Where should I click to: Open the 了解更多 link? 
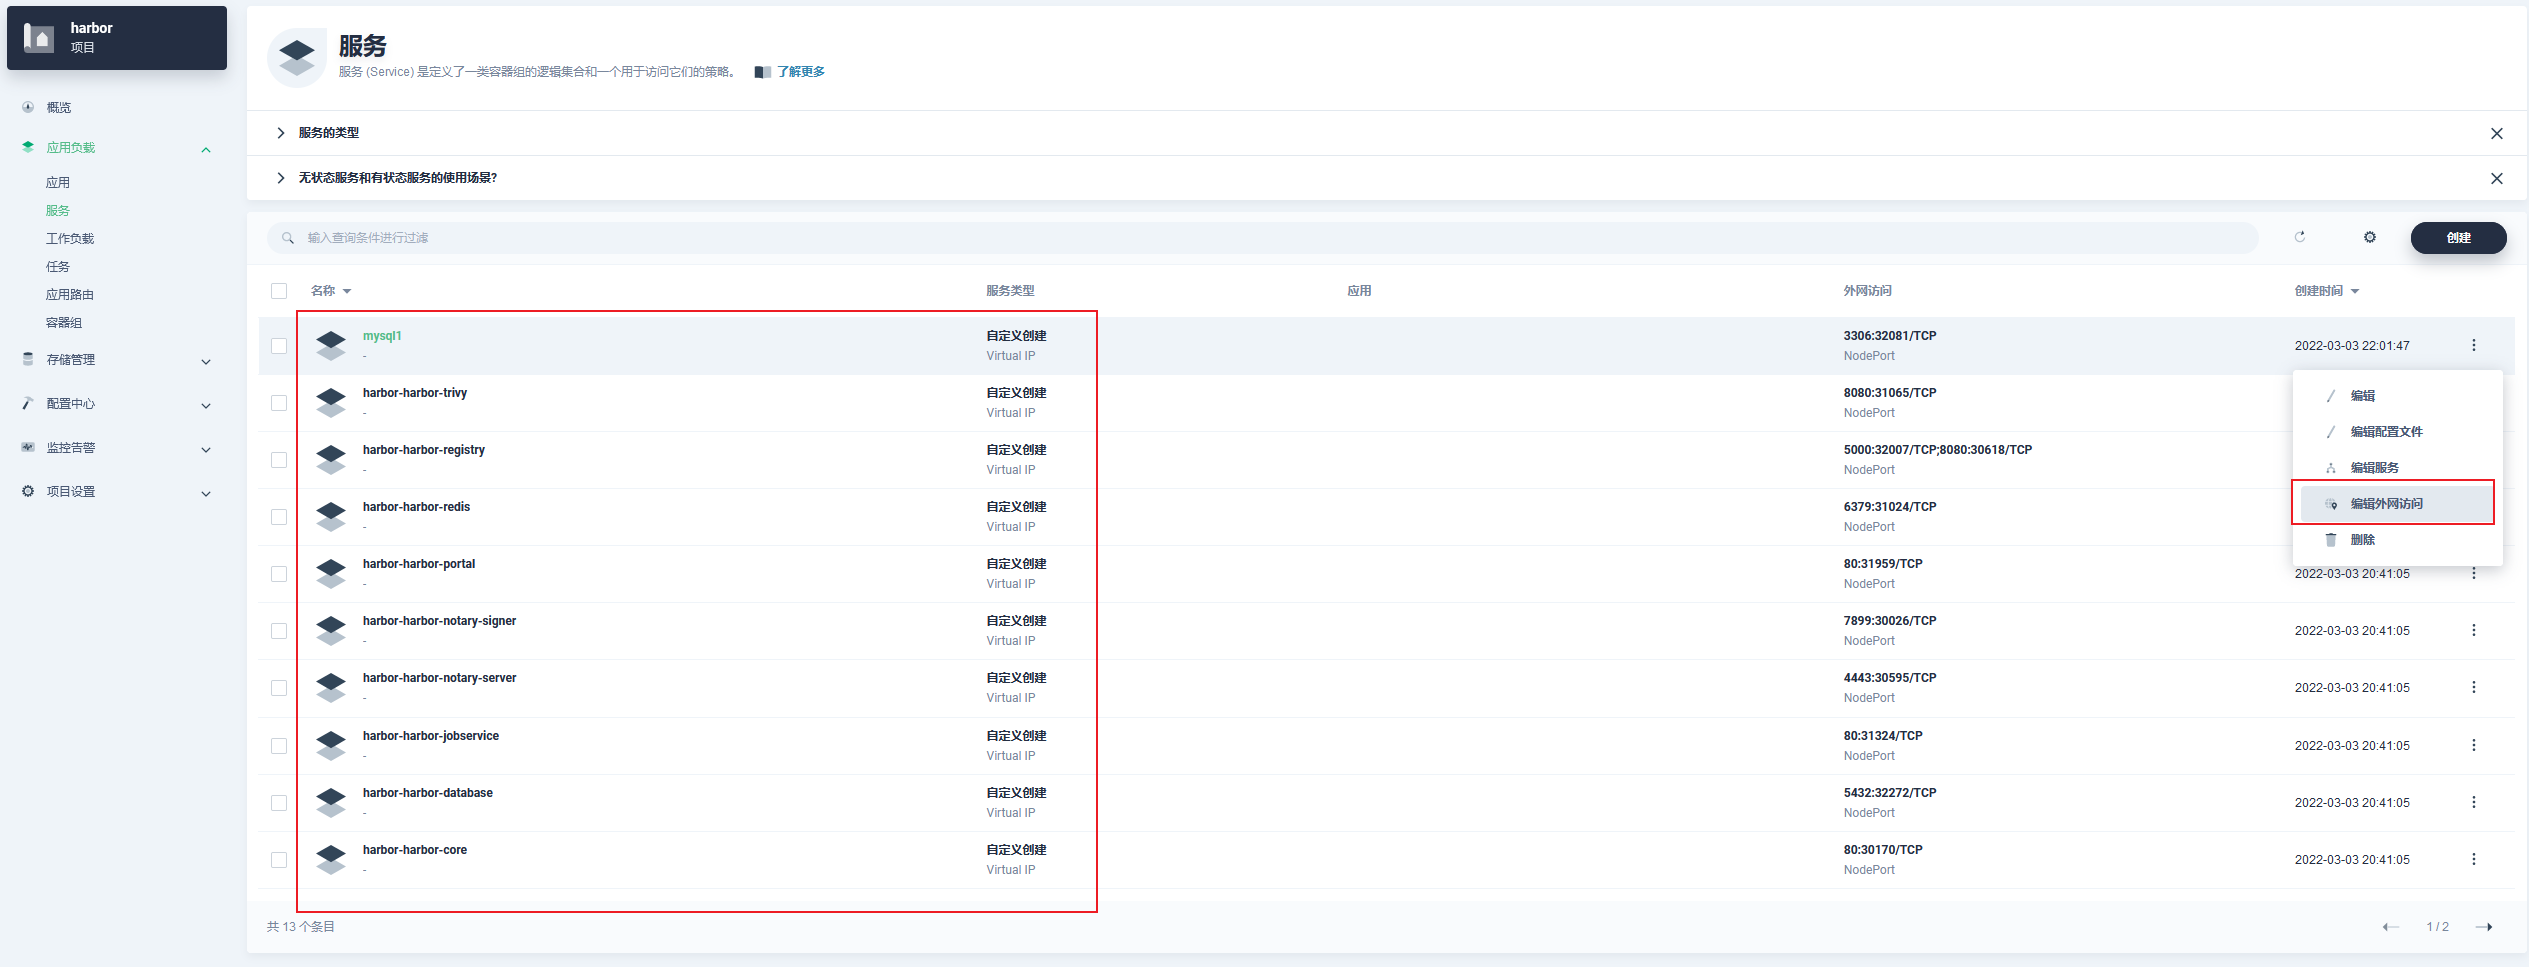point(801,72)
